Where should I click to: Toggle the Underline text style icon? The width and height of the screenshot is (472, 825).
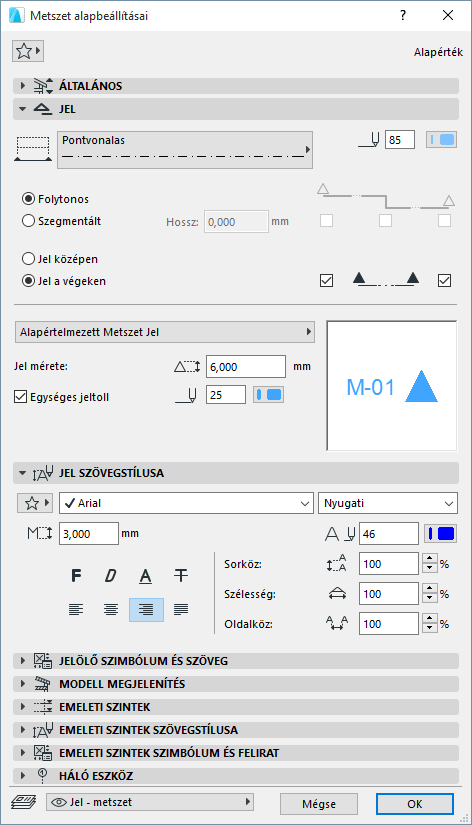point(146,576)
